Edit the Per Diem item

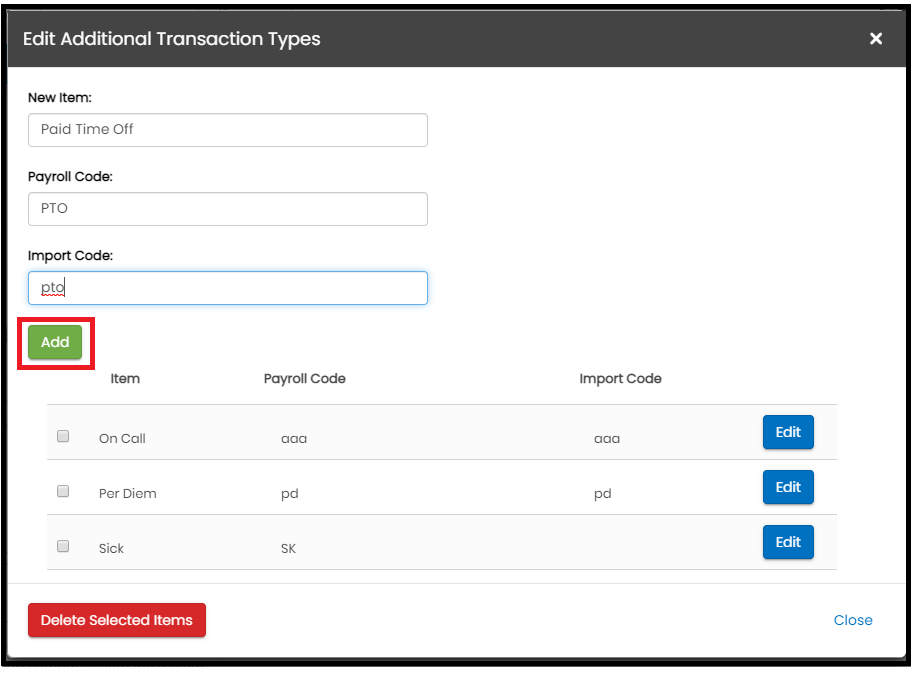pos(788,487)
